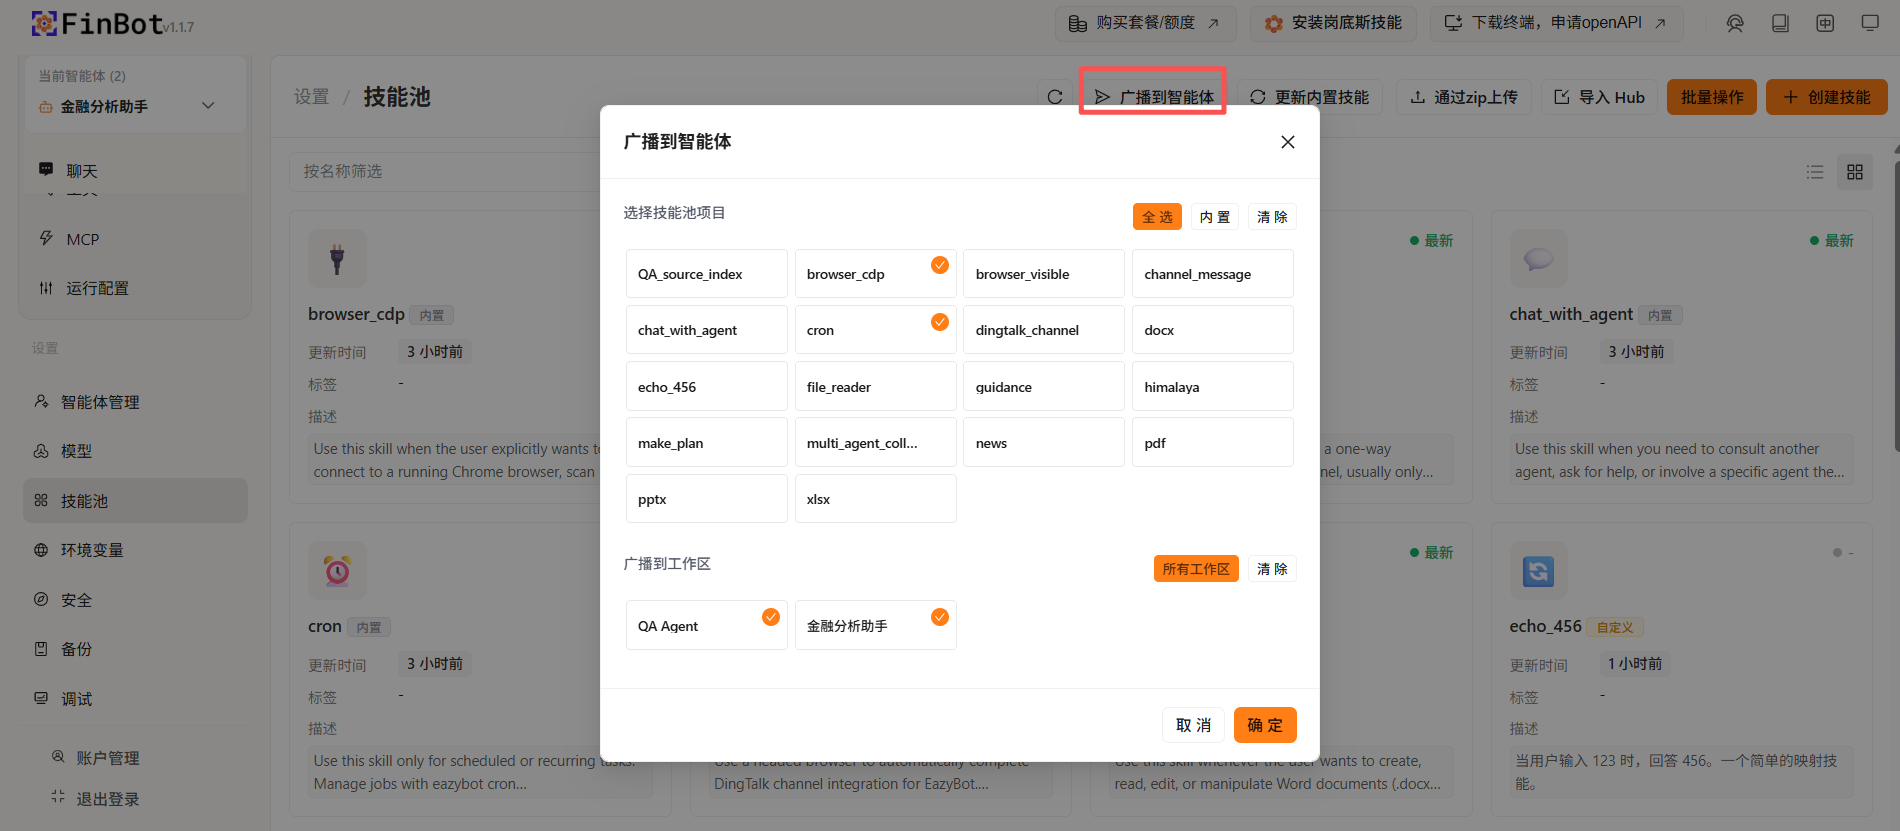
Task: Open MCP in sidebar
Action: 135,239
